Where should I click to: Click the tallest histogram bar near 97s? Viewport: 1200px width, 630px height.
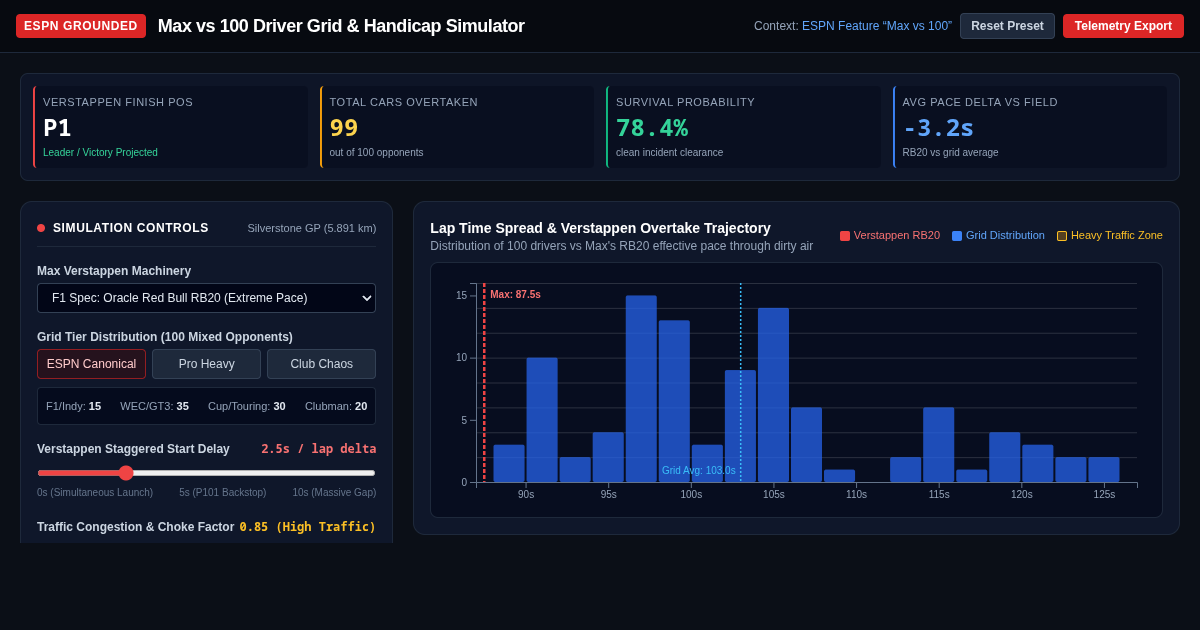[x=641, y=389]
